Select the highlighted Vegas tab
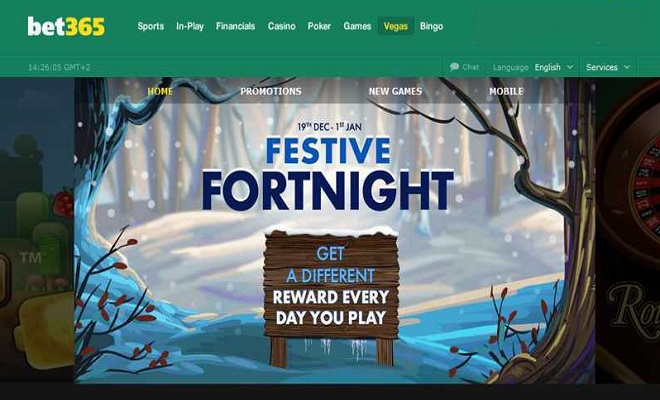660x400 pixels. (x=396, y=26)
